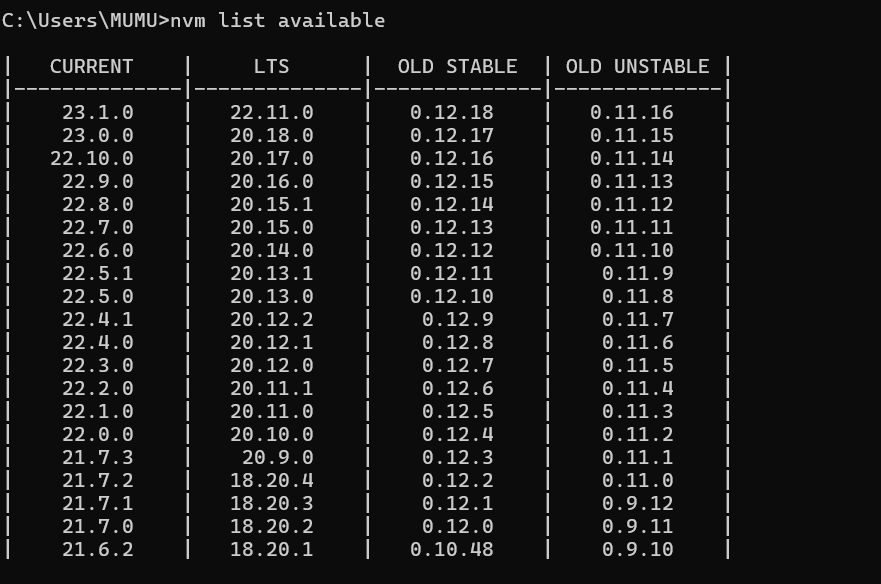Click version 0.12.18 in OLD STABLE
Viewport: 881px width, 584px height.
point(451,112)
